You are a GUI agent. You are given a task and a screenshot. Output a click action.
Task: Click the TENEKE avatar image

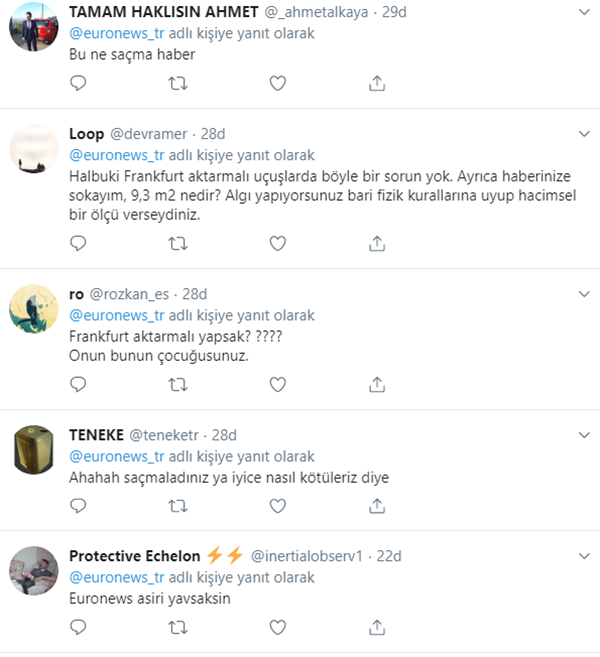34,451
